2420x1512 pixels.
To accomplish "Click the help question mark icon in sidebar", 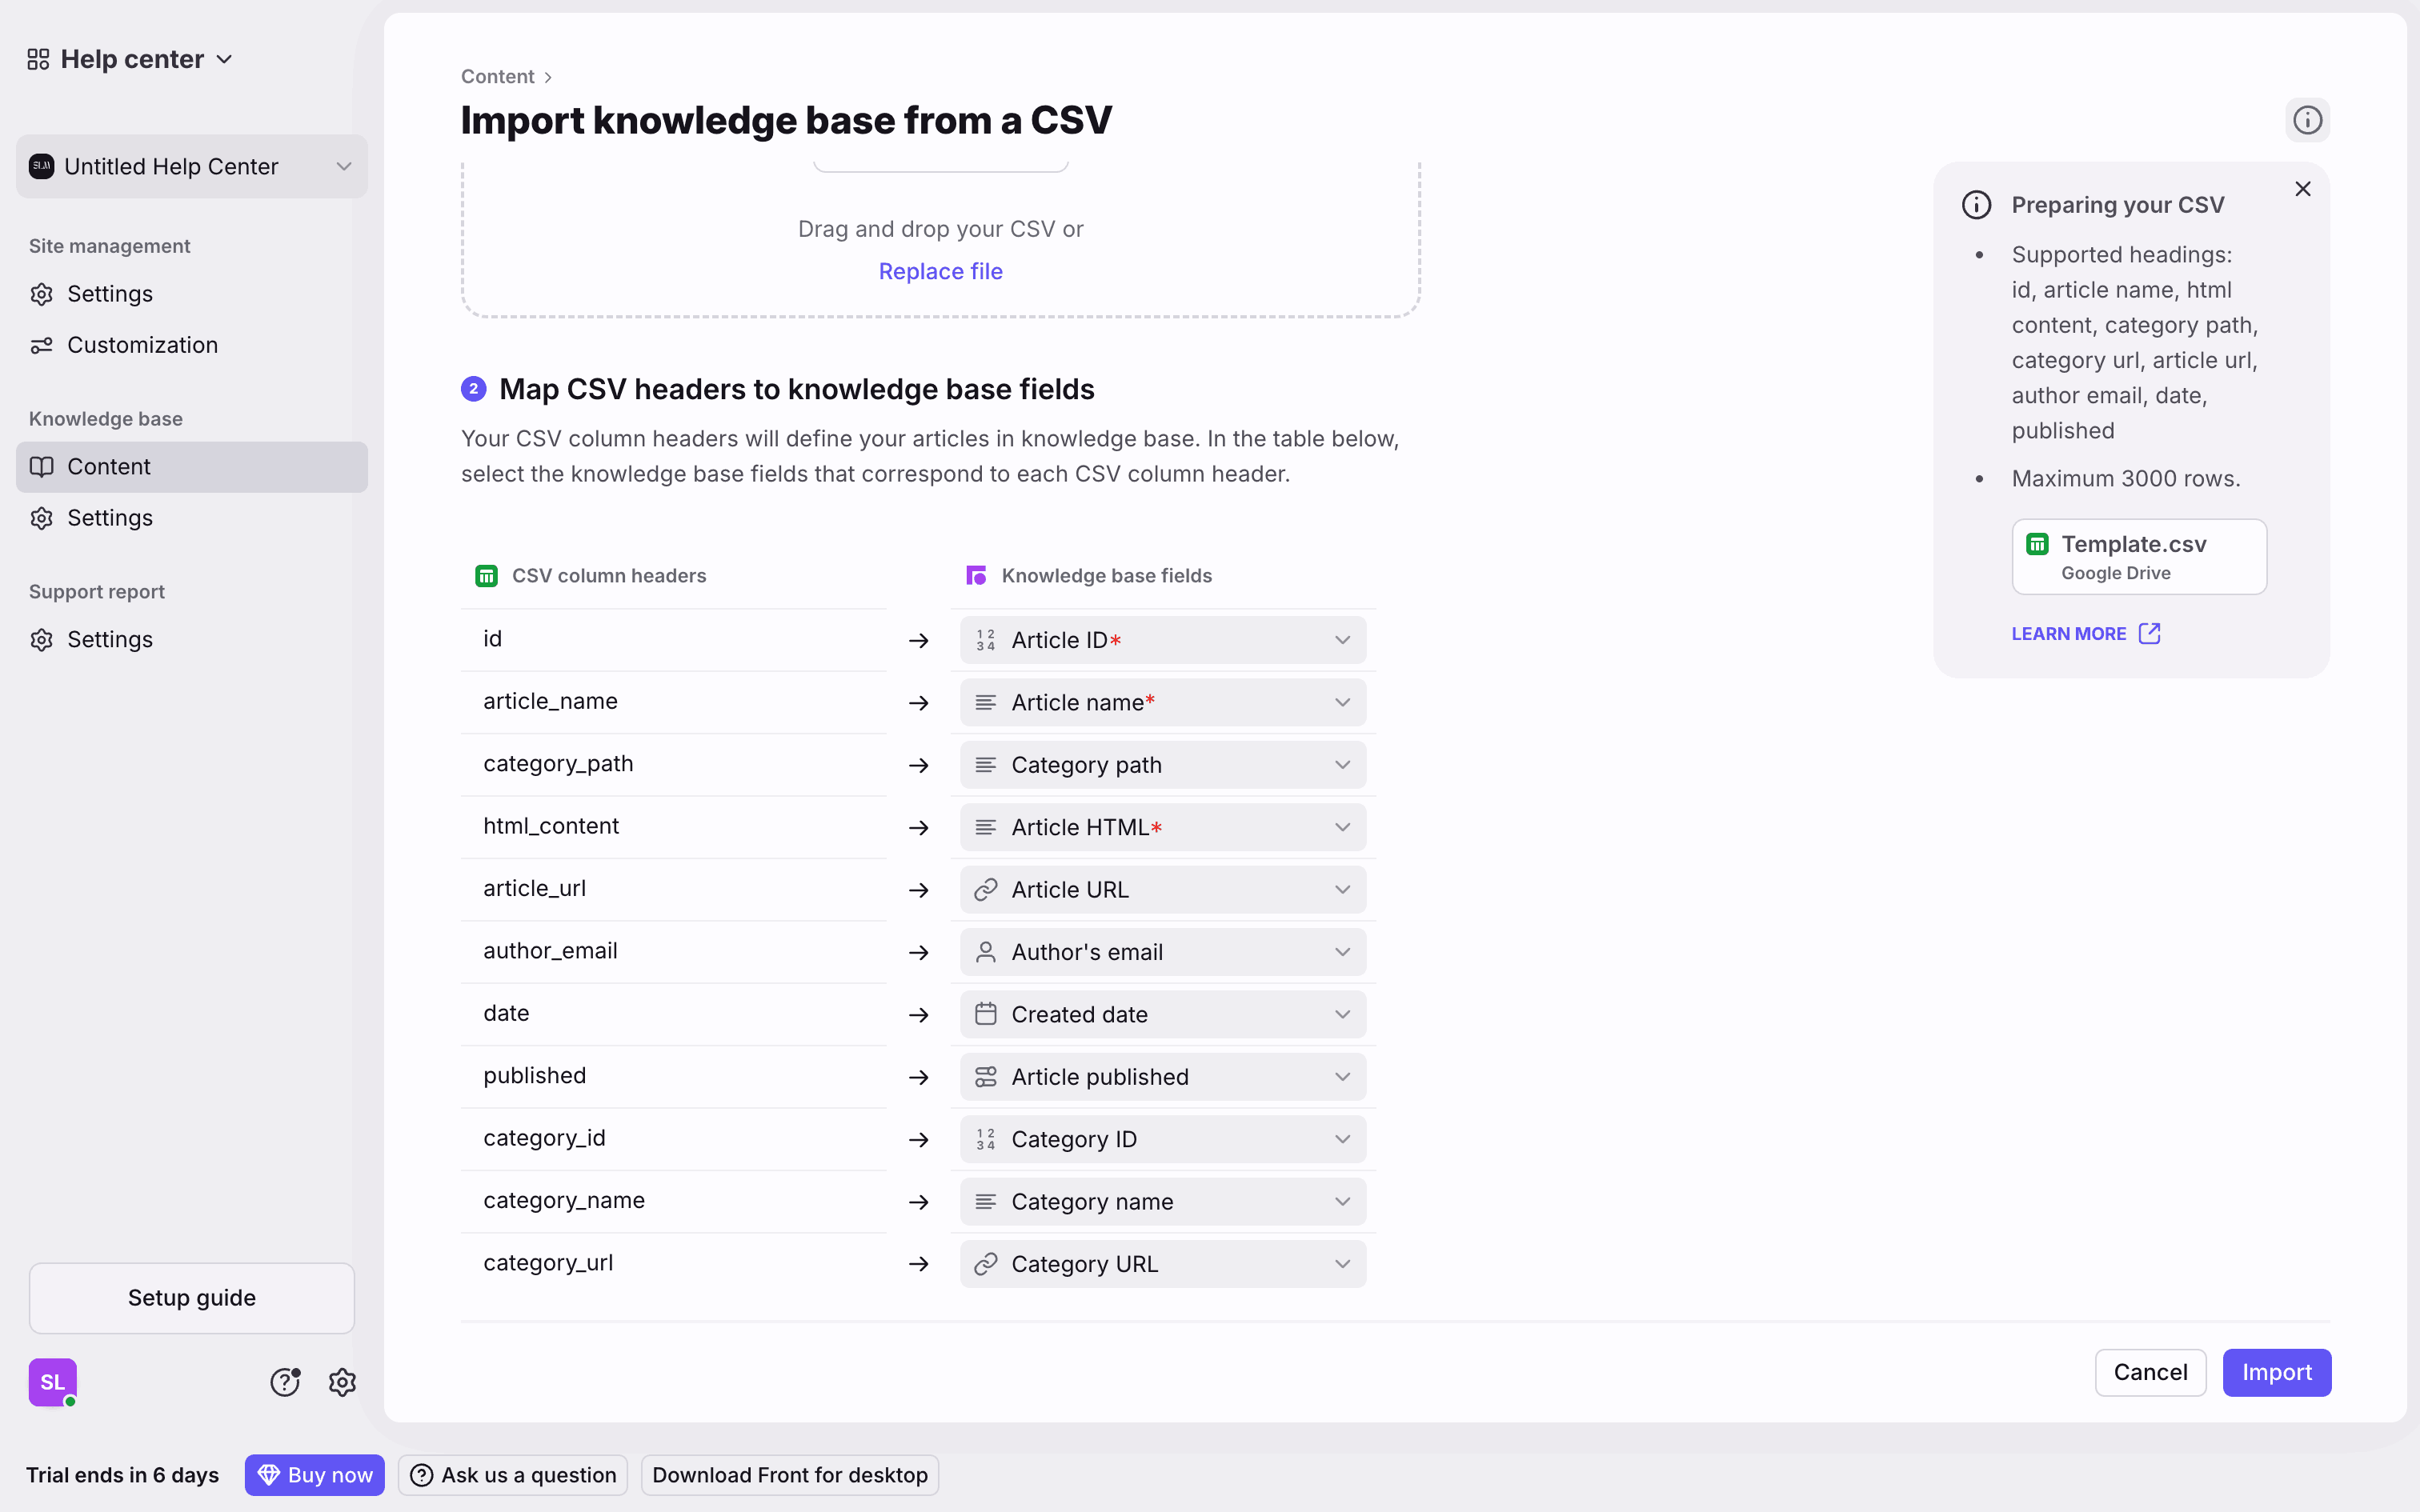I will pyautogui.click(x=285, y=1382).
